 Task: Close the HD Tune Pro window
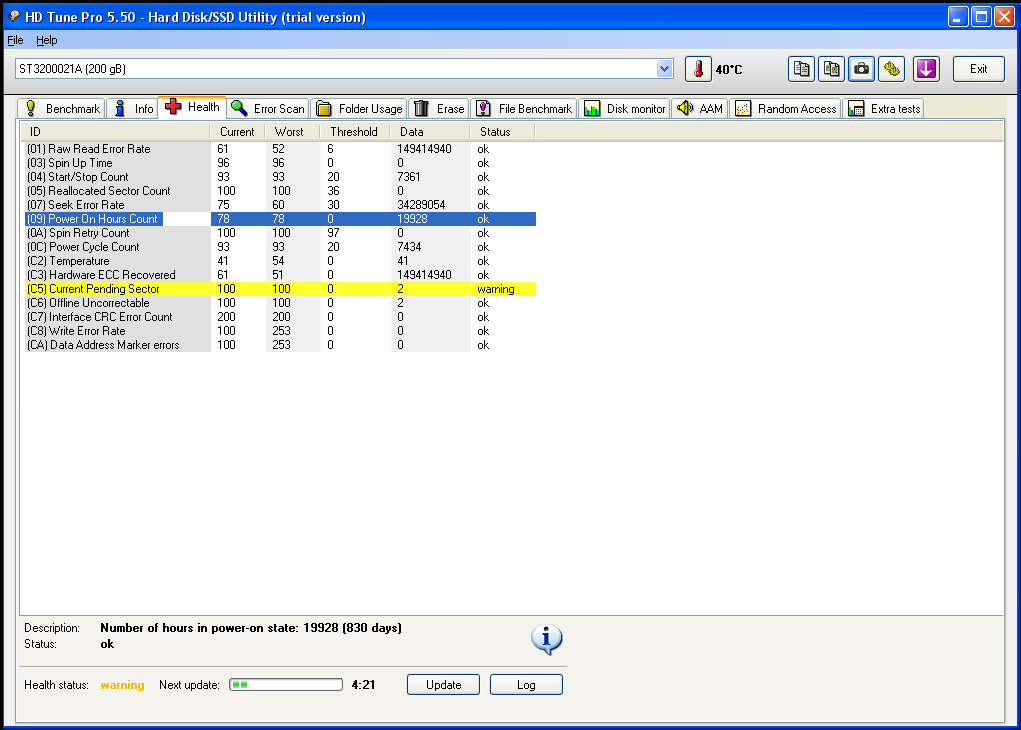click(x=1004, y=17)
